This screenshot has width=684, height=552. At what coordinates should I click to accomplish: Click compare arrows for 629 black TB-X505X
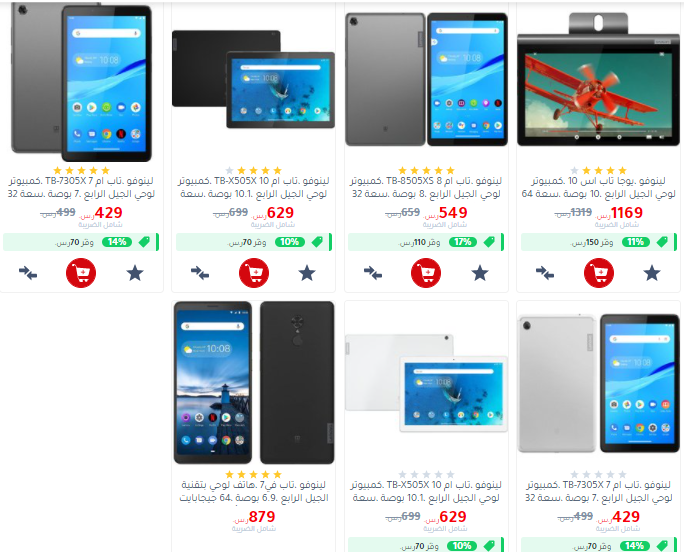pos(200,273)
